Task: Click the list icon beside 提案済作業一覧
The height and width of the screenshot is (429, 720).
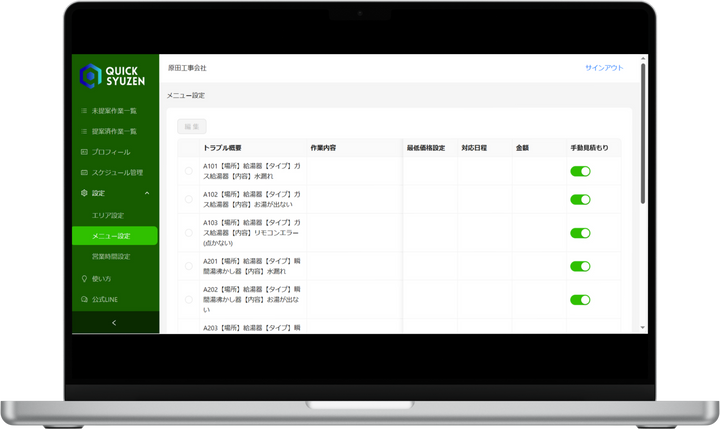Action: point(84,131)
